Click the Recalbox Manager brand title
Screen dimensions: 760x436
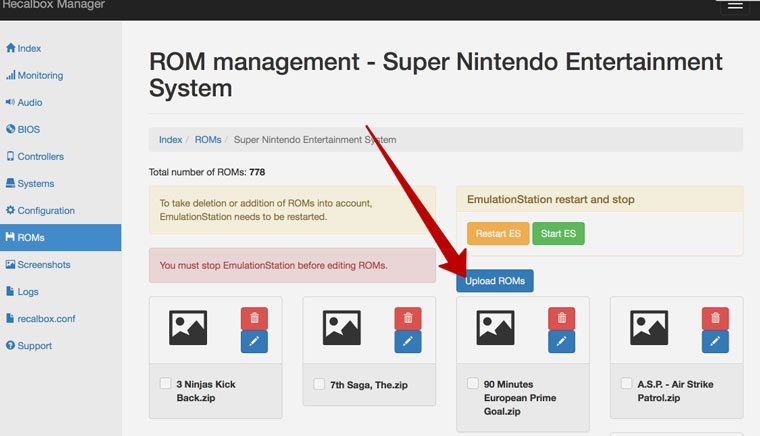(x=53, y=5)
